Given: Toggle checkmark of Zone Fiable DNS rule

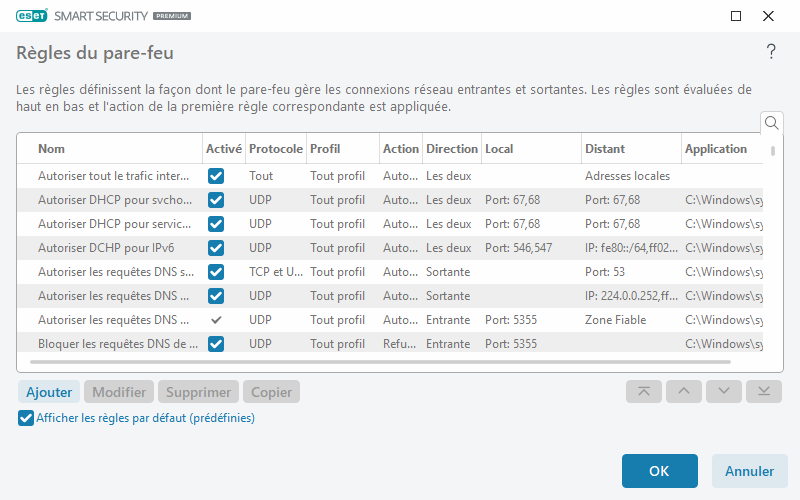Looking at the screenshot, I should (x=216, y=320).
